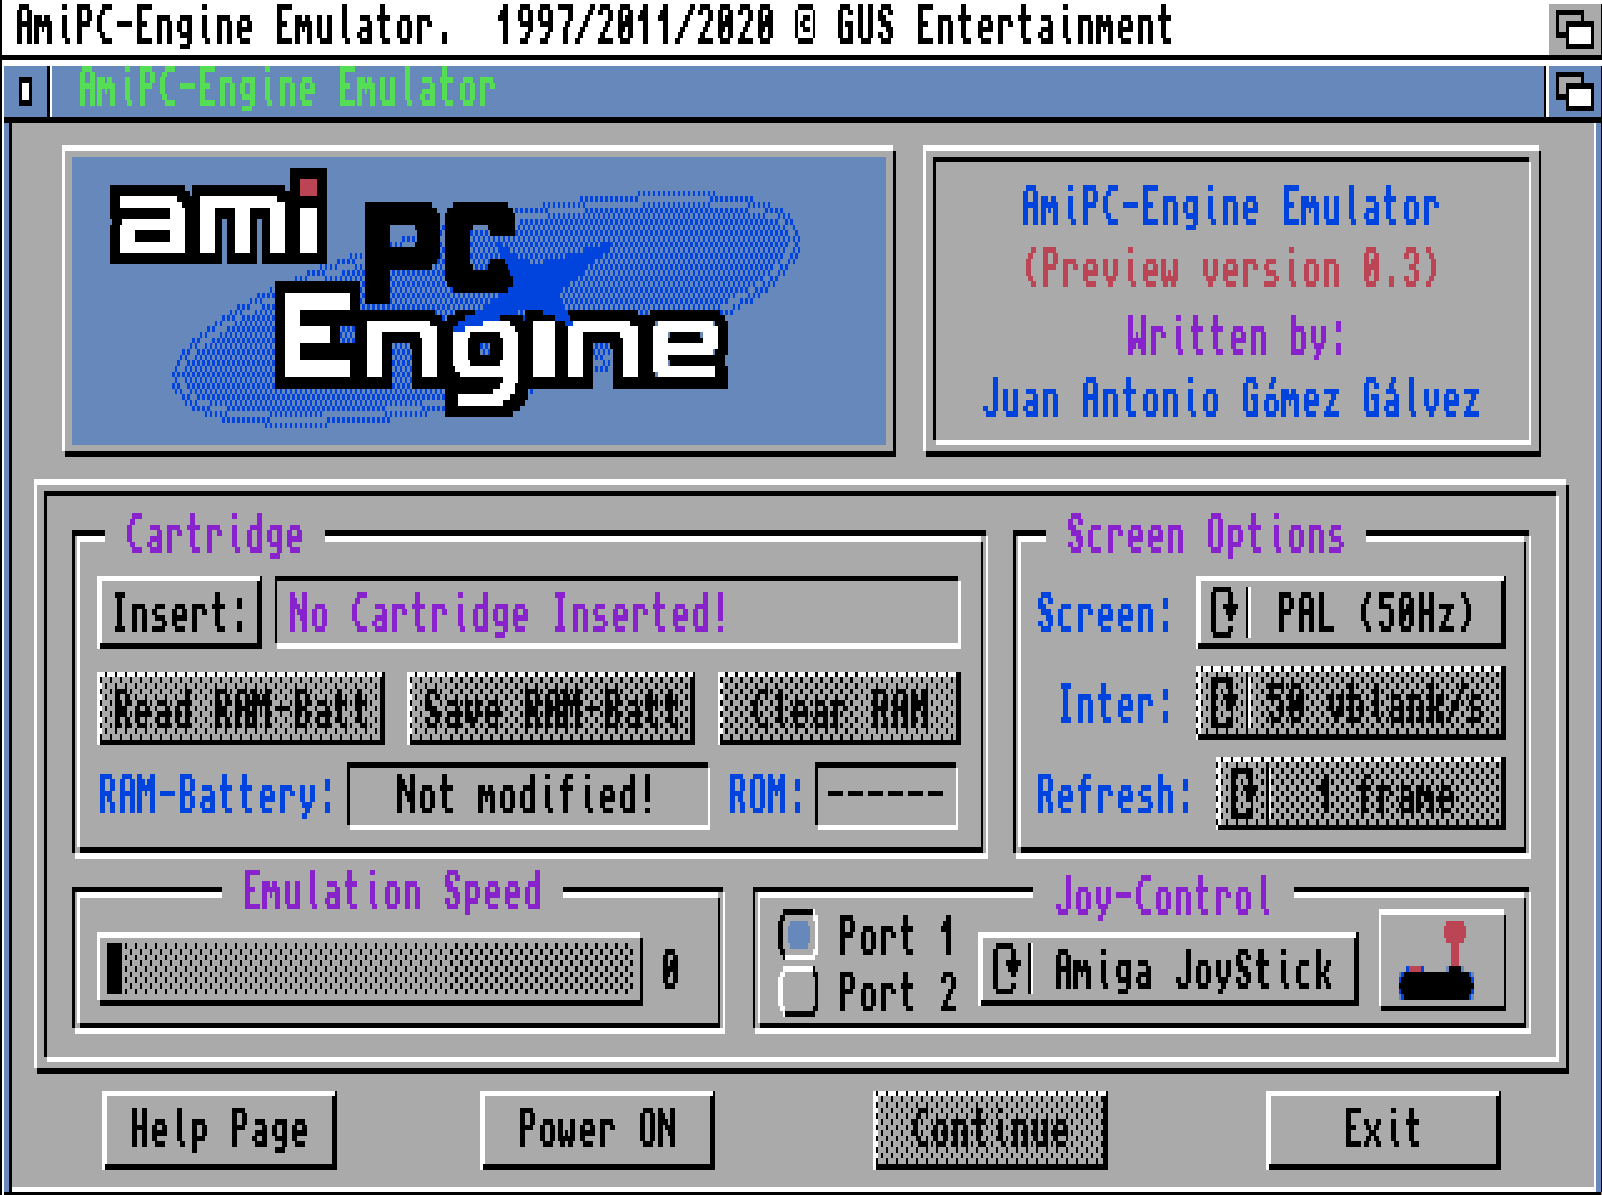The image size is (1602, 1195).
Task: Click the 'RAM-Battery:' label
Action: coord(216,796)
